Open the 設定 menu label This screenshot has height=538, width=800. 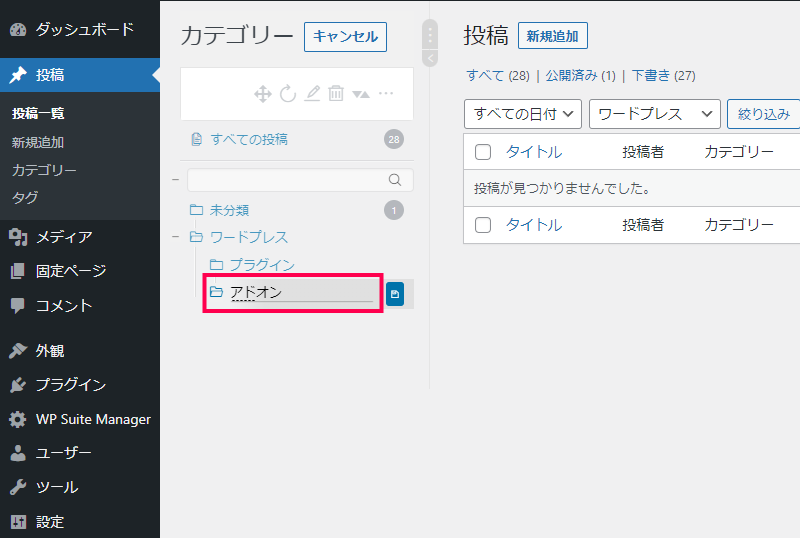click(49, 522)
